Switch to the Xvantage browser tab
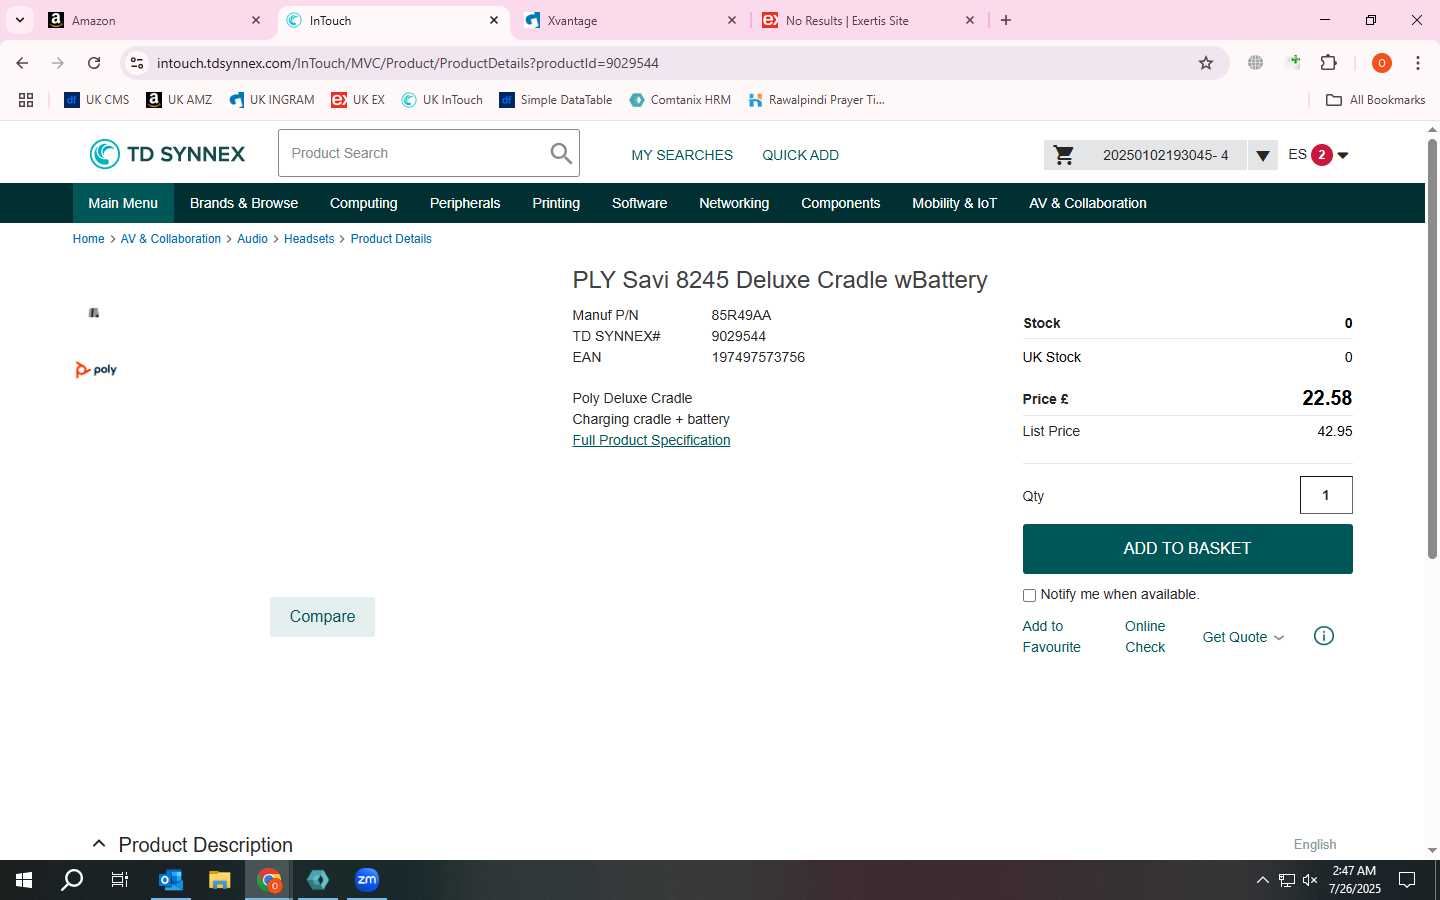The width and height of the screenshot is (1440, 900). (632, 20)
